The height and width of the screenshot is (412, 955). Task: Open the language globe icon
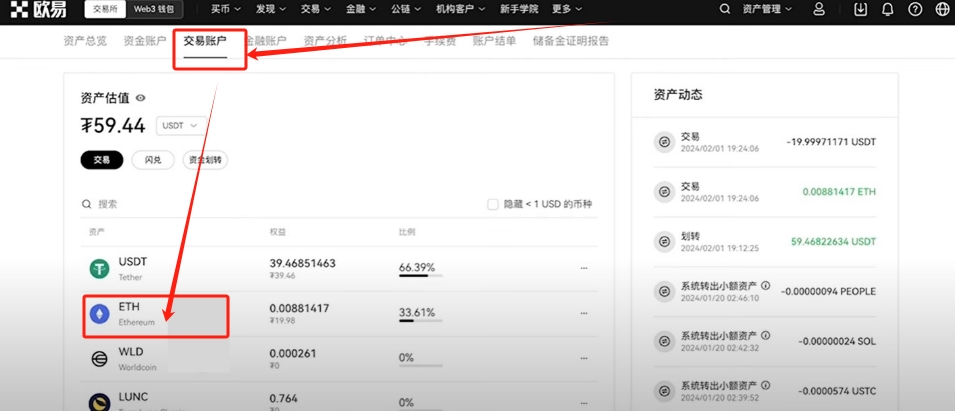[942, 9]
